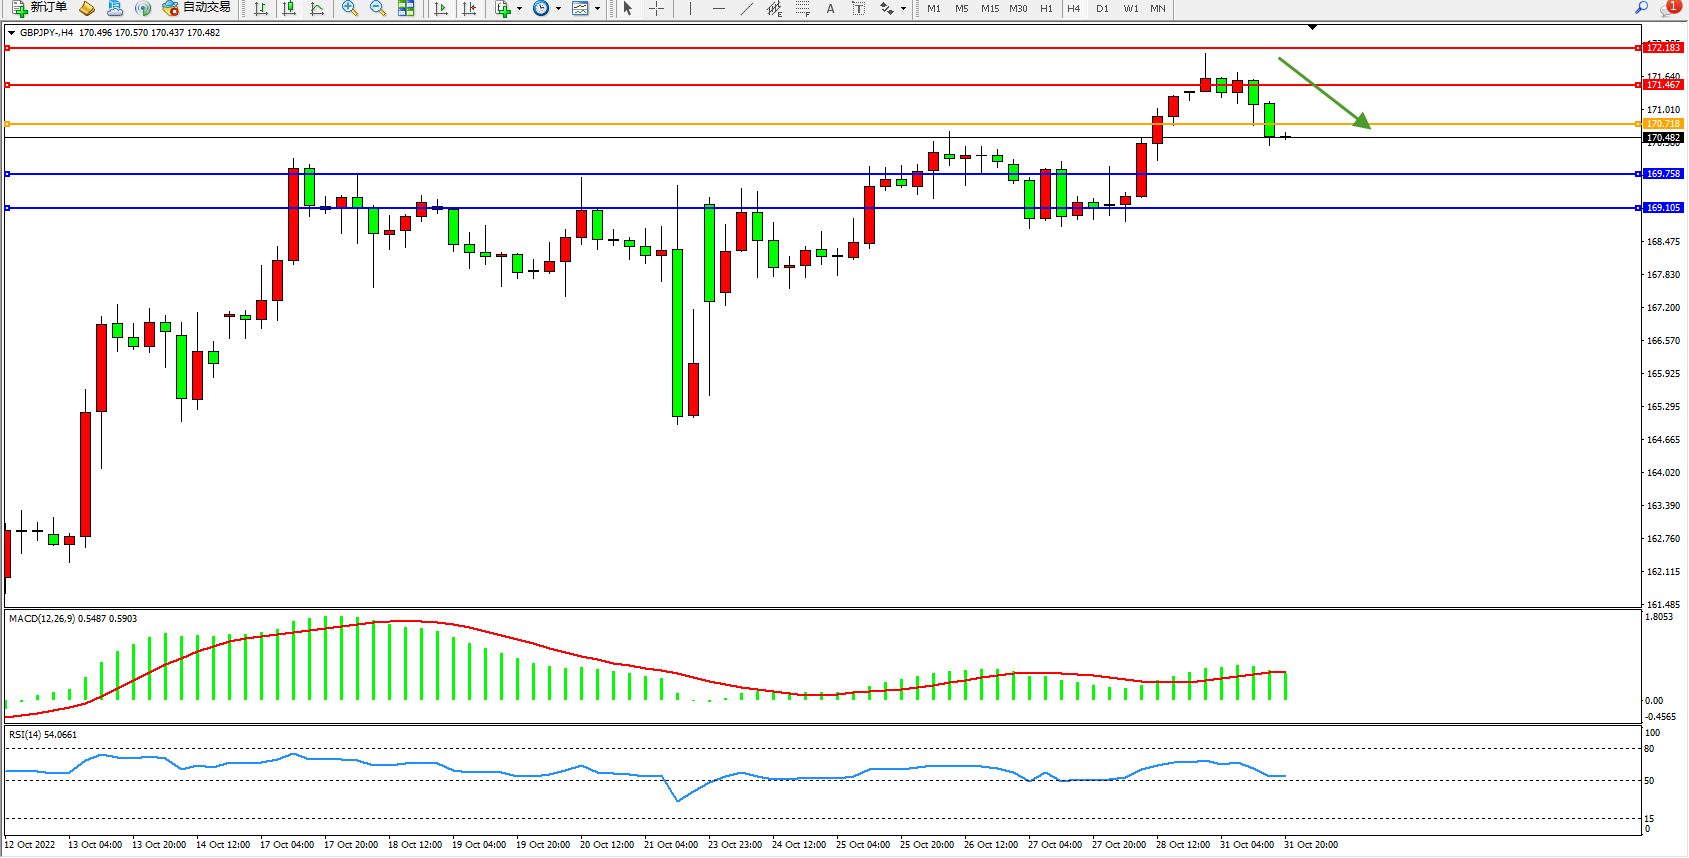This screenshot has height=858, width=1689.
Task: Select the text label 'A' tool
Action: (830, 8)
